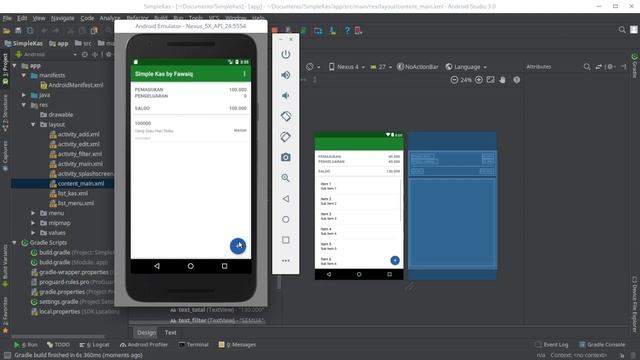Collapse the layout folder
Image resolution: width=640 pixels, height=360 pixels.
(33, 124)
